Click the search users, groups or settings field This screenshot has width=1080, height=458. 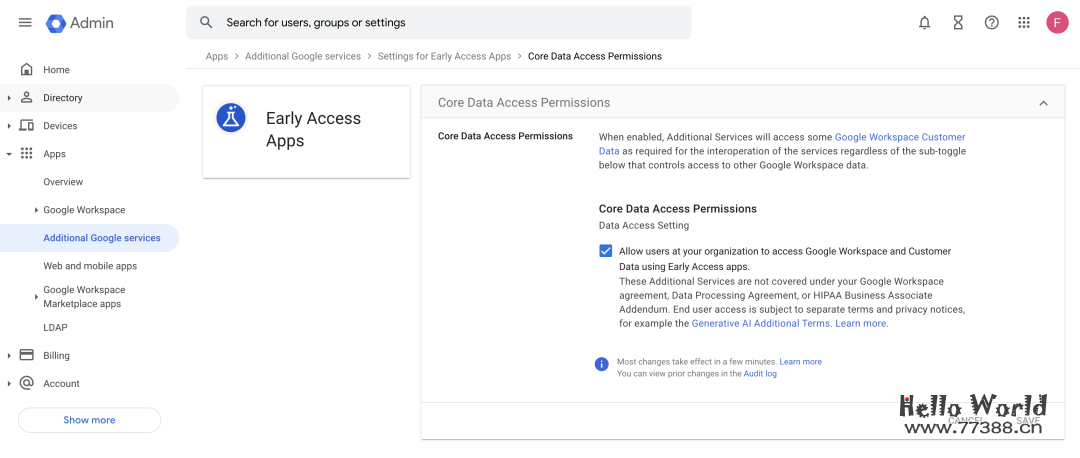coord(439,23)
